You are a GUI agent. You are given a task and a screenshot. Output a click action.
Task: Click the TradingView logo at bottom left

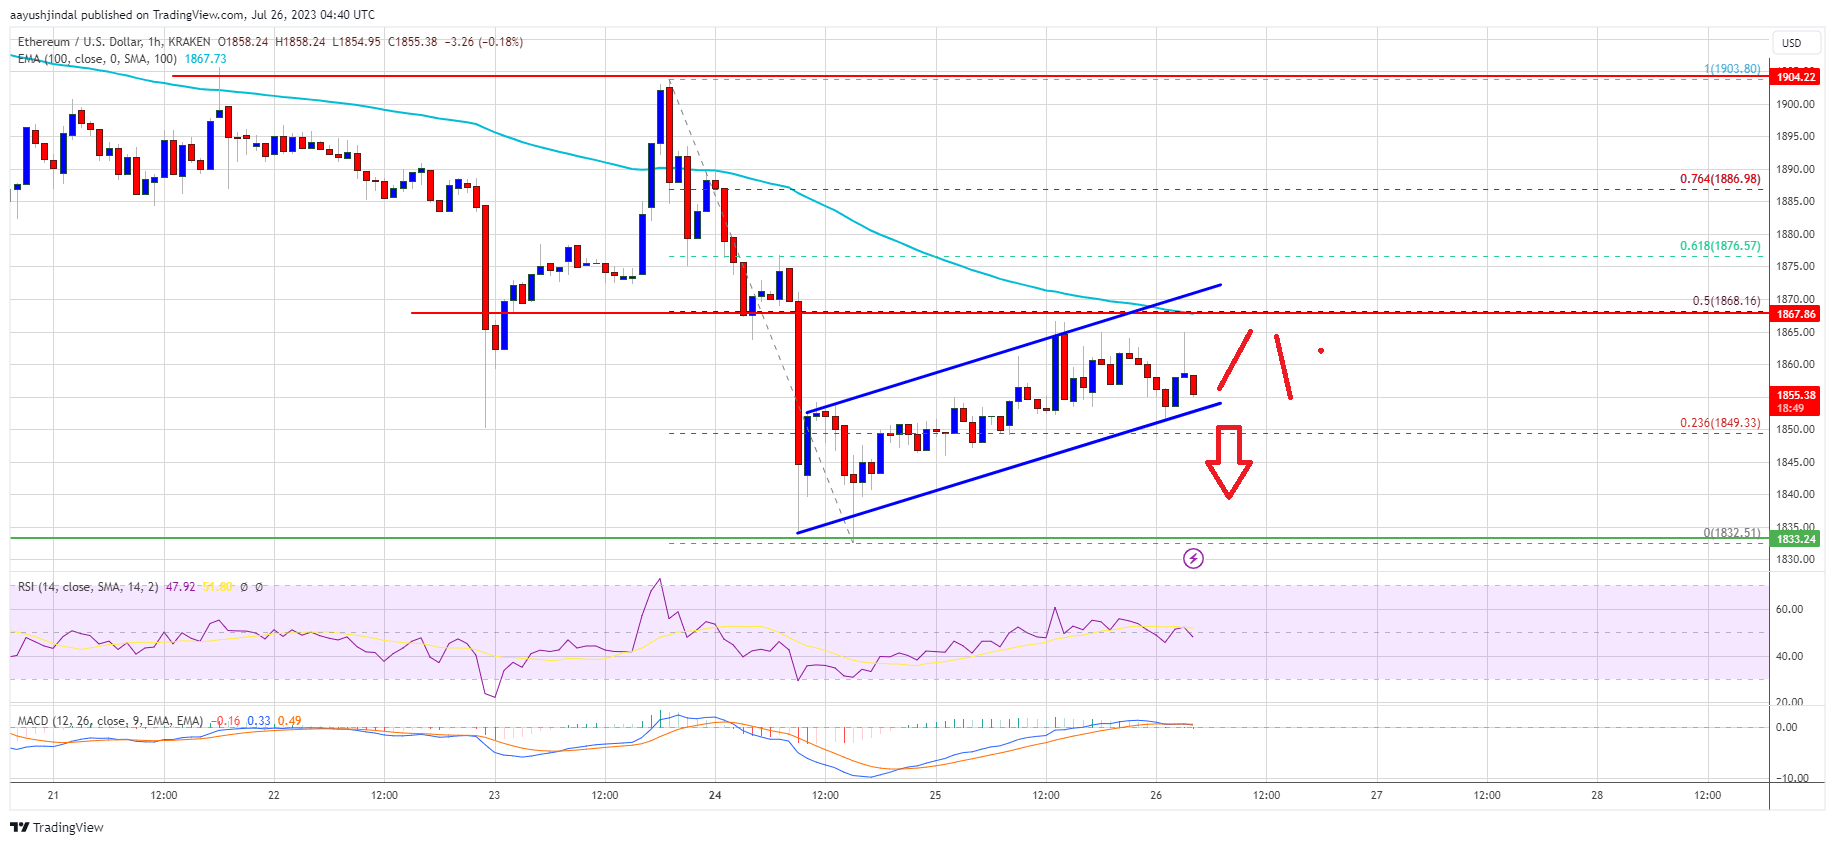(x=57, y=827)
